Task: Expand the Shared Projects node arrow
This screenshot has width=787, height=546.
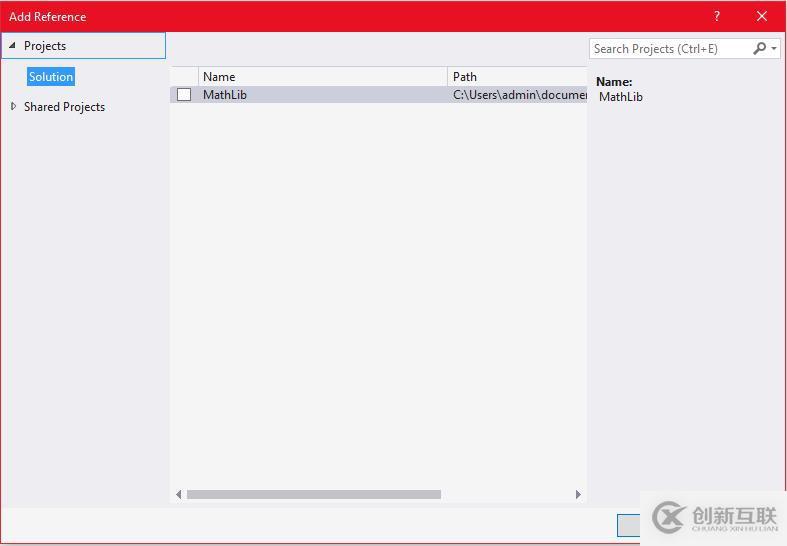Action: coord(14,106)
